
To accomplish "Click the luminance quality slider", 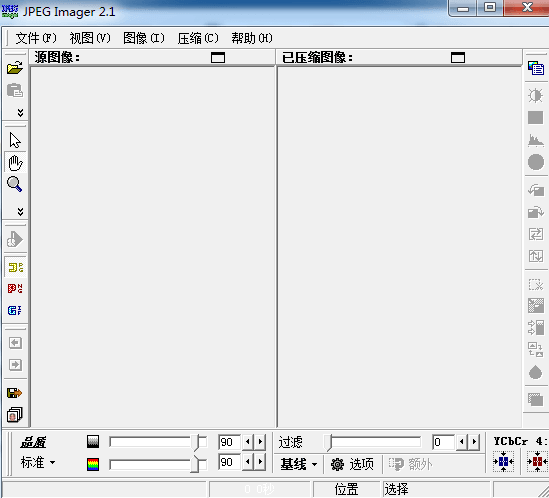I will [x=158, y=442].
